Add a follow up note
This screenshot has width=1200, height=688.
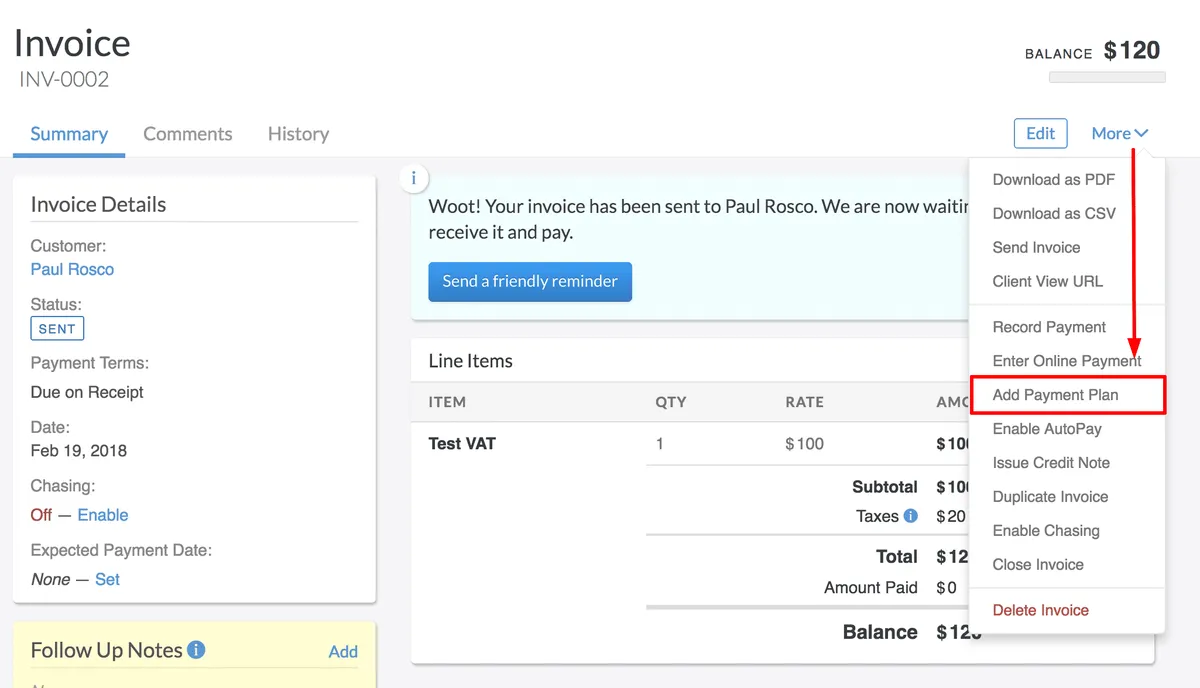(343, 651)
